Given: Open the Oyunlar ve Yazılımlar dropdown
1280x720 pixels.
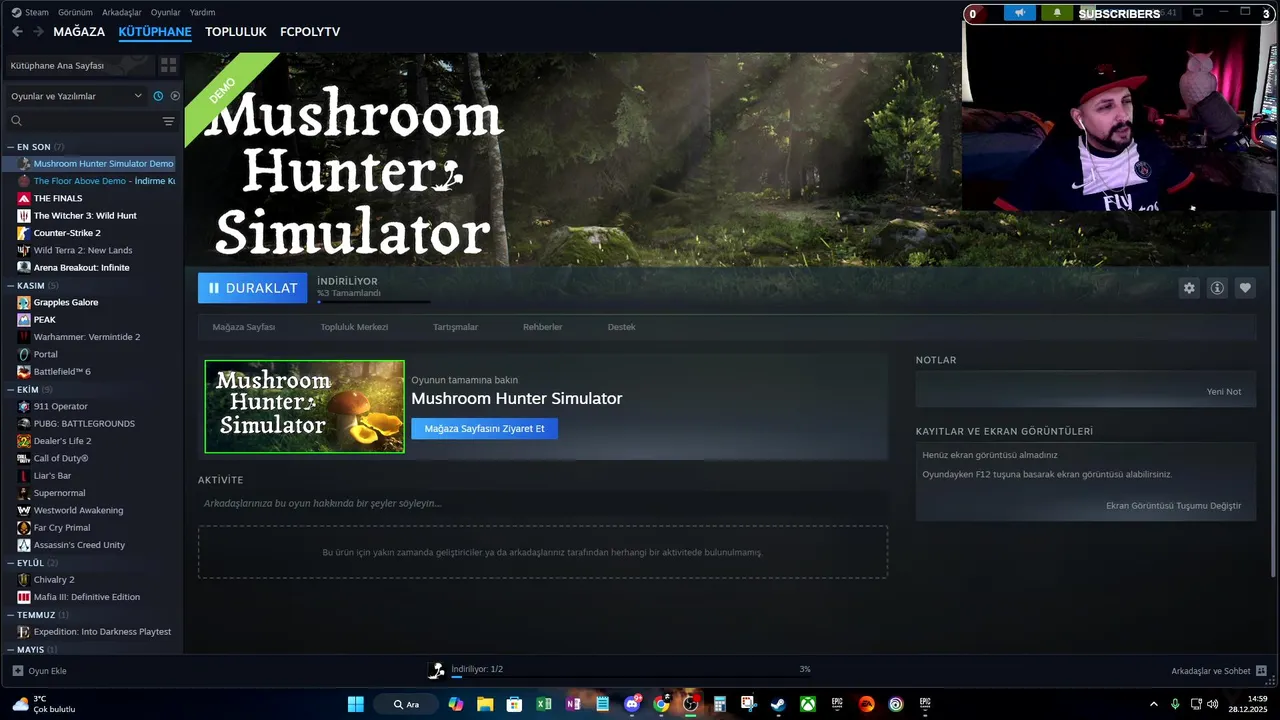Looking at the screenshot, I should coord(76,96).
